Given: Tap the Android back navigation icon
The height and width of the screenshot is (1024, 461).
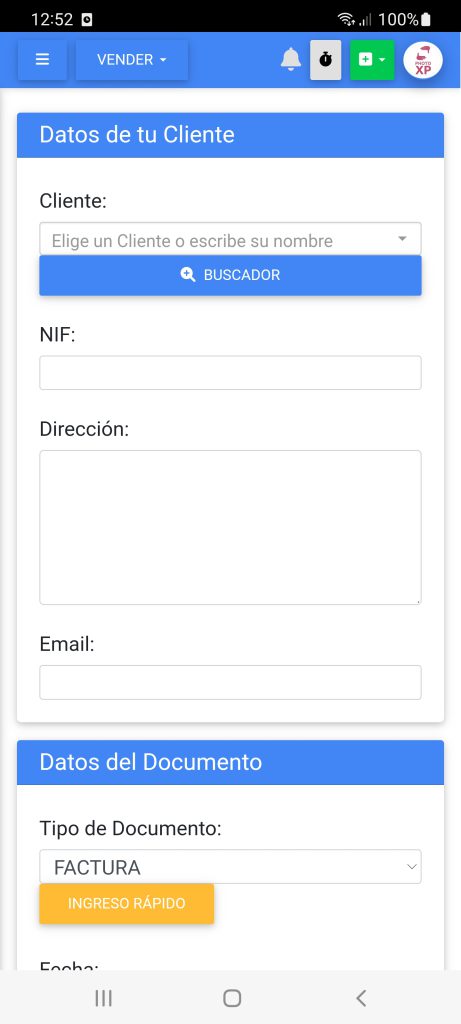Looking at the screenshot, I should [x=360, y=998].
